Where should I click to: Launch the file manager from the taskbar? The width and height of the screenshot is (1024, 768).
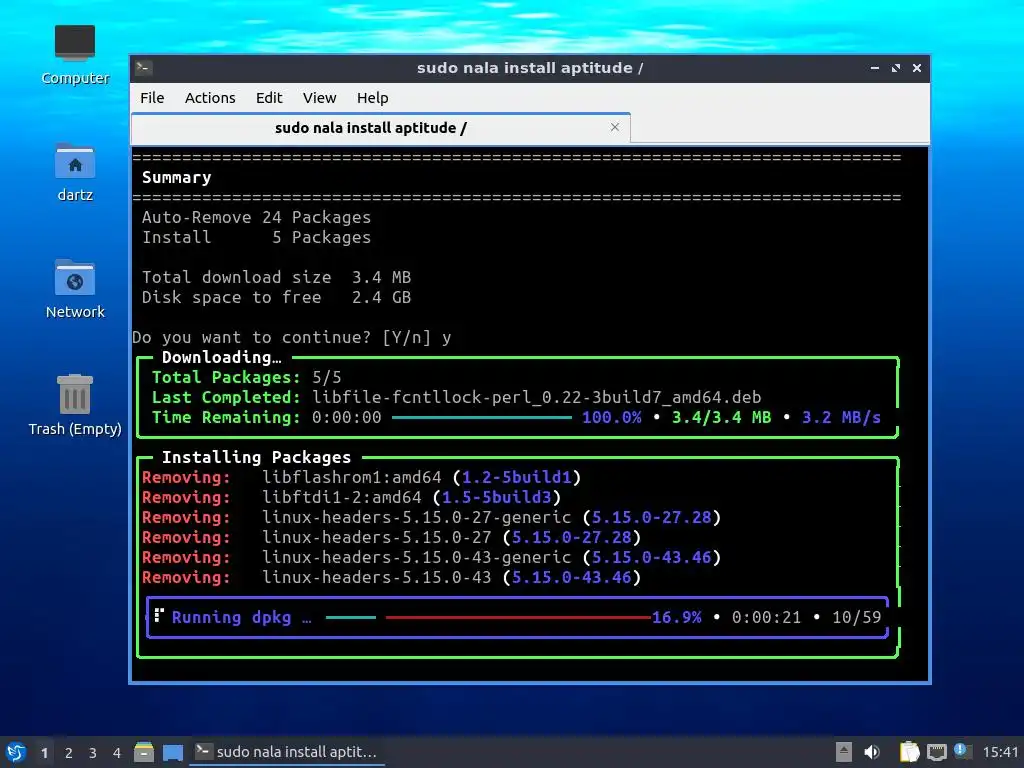(144, 752)
